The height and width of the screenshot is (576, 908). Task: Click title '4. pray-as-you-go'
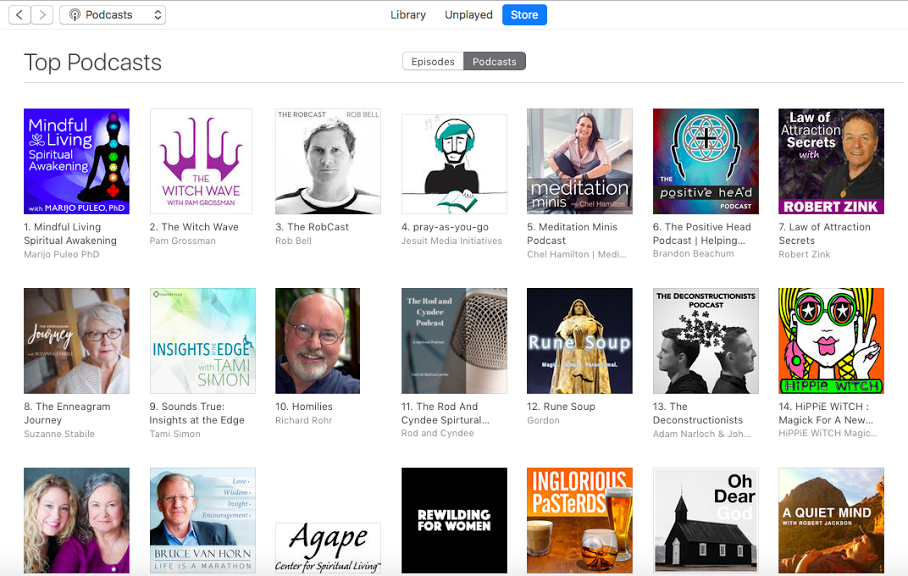445,227
